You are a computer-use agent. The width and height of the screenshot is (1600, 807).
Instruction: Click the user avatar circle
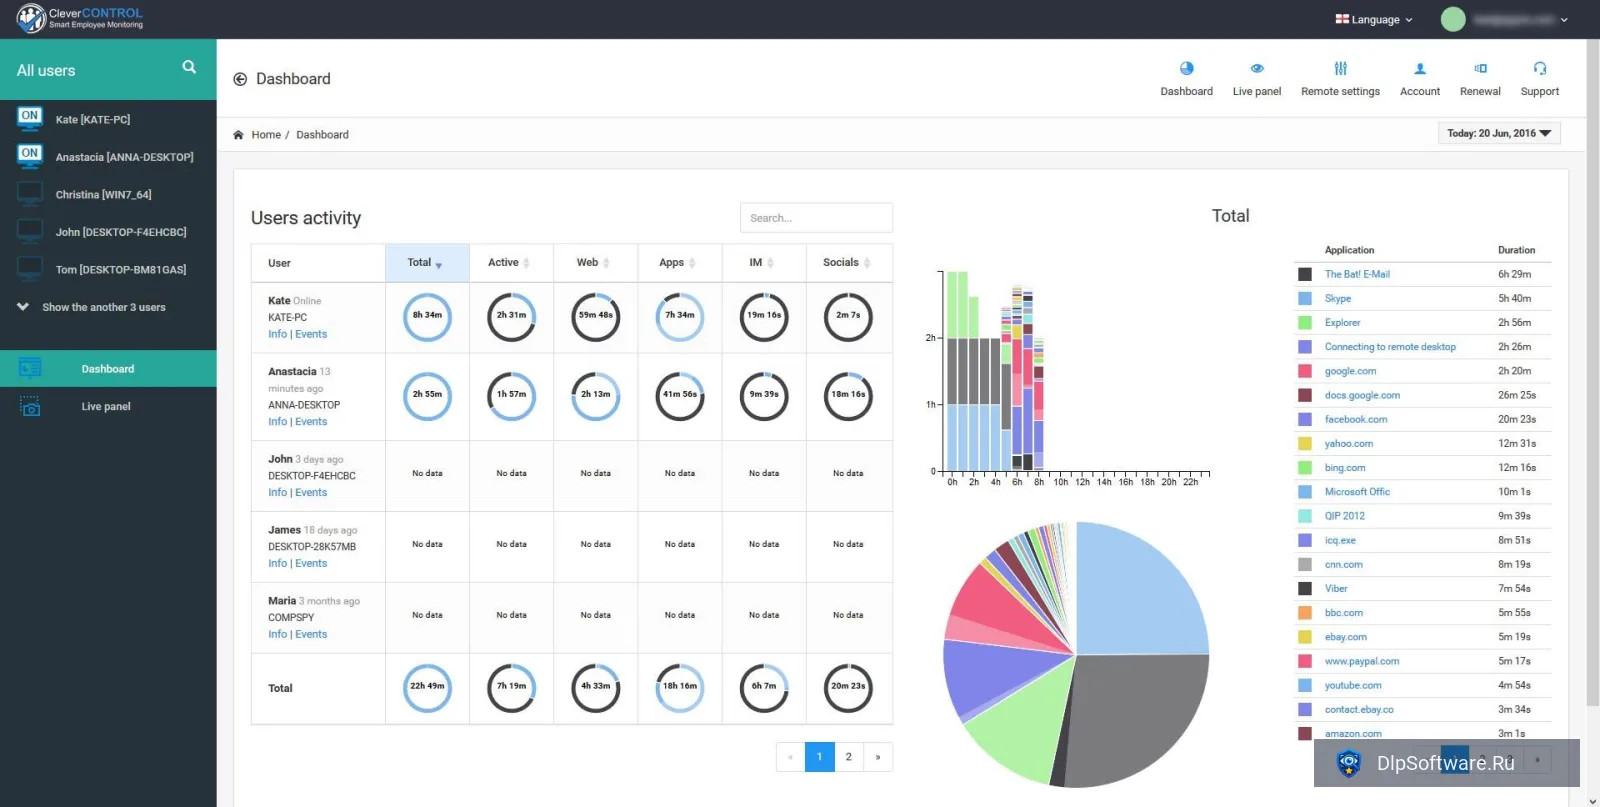coord(1453,19)
